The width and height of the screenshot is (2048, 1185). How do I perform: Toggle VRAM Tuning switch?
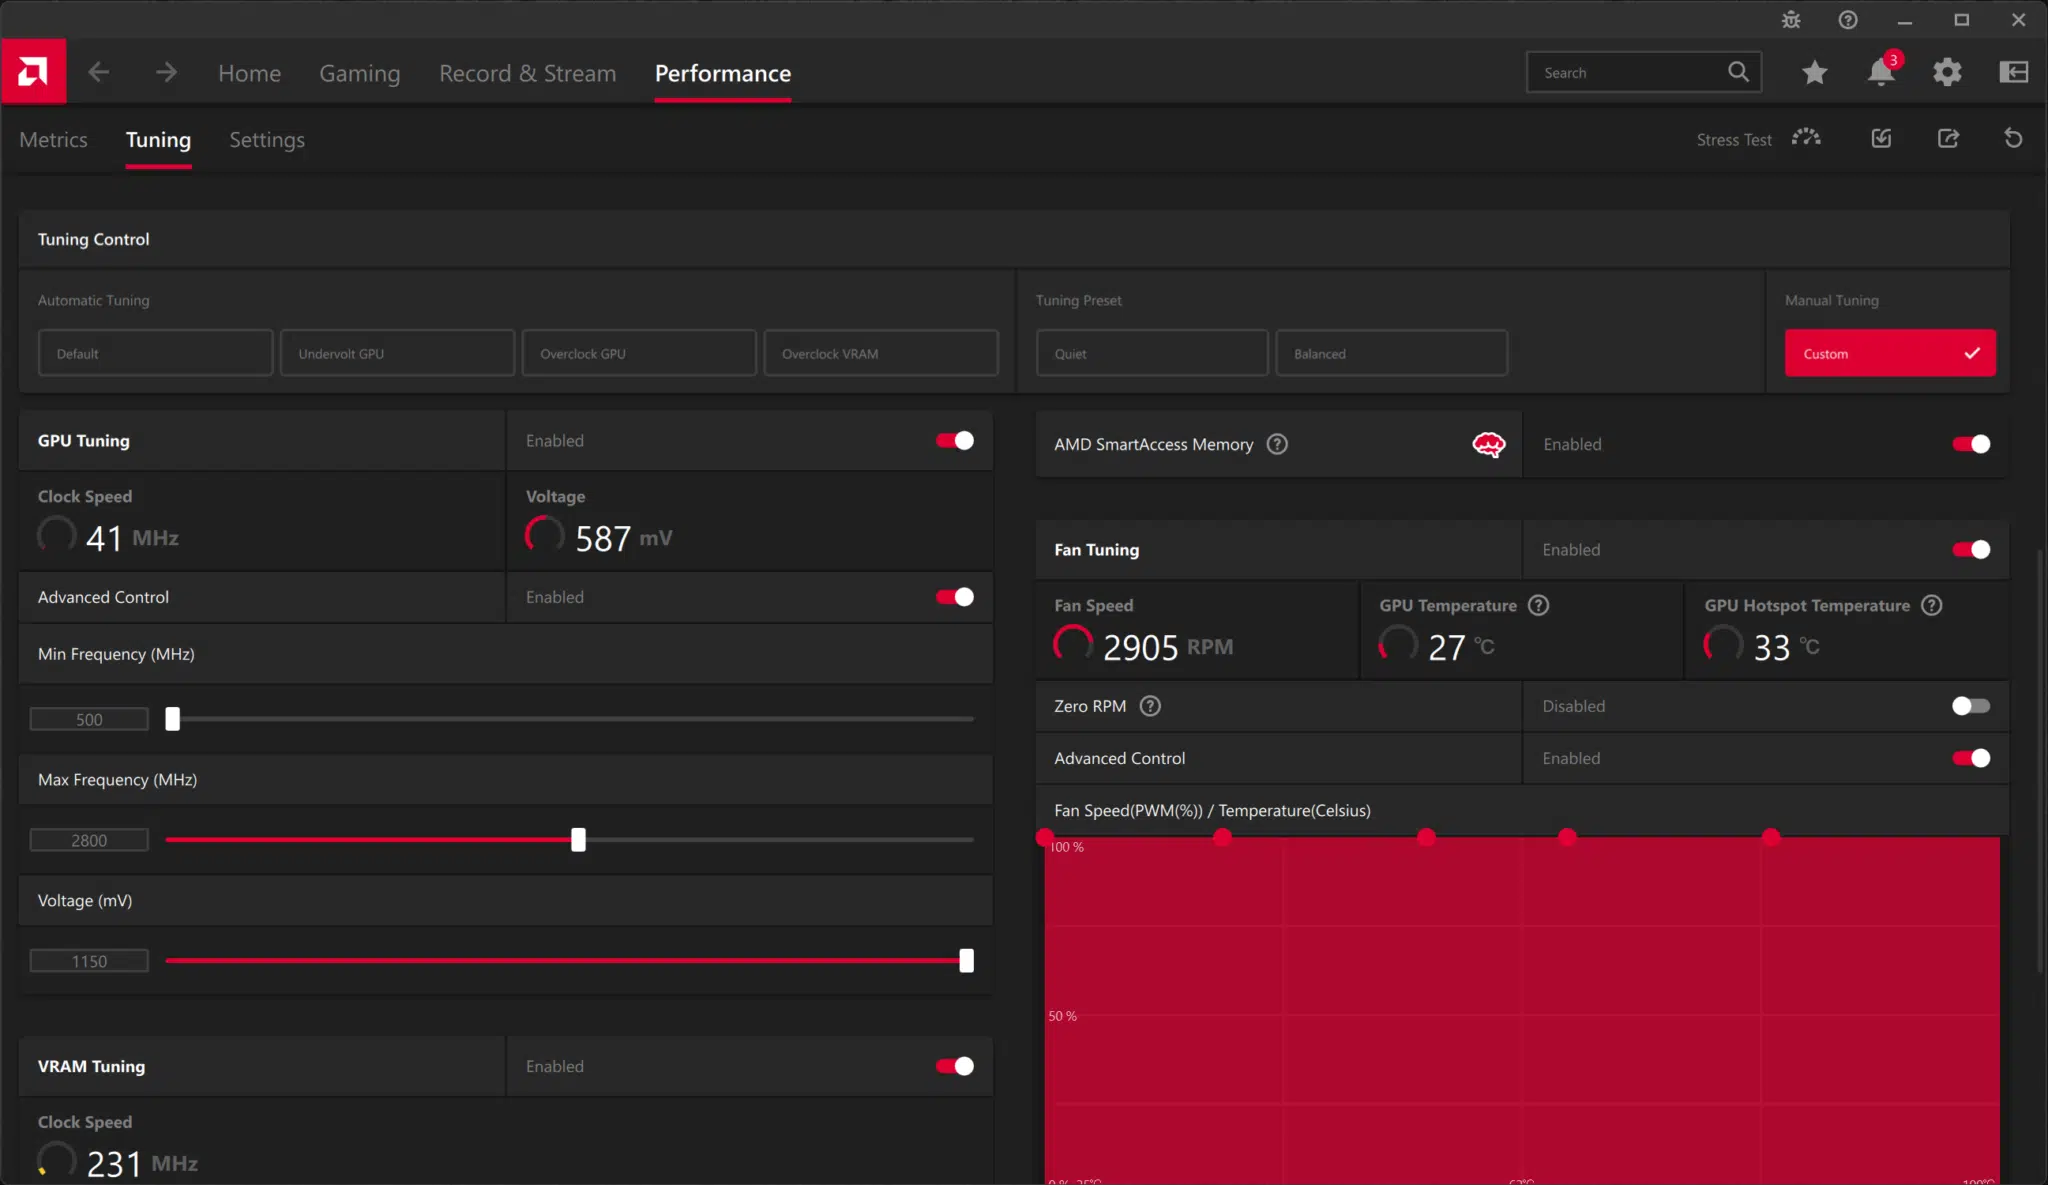955,1066
